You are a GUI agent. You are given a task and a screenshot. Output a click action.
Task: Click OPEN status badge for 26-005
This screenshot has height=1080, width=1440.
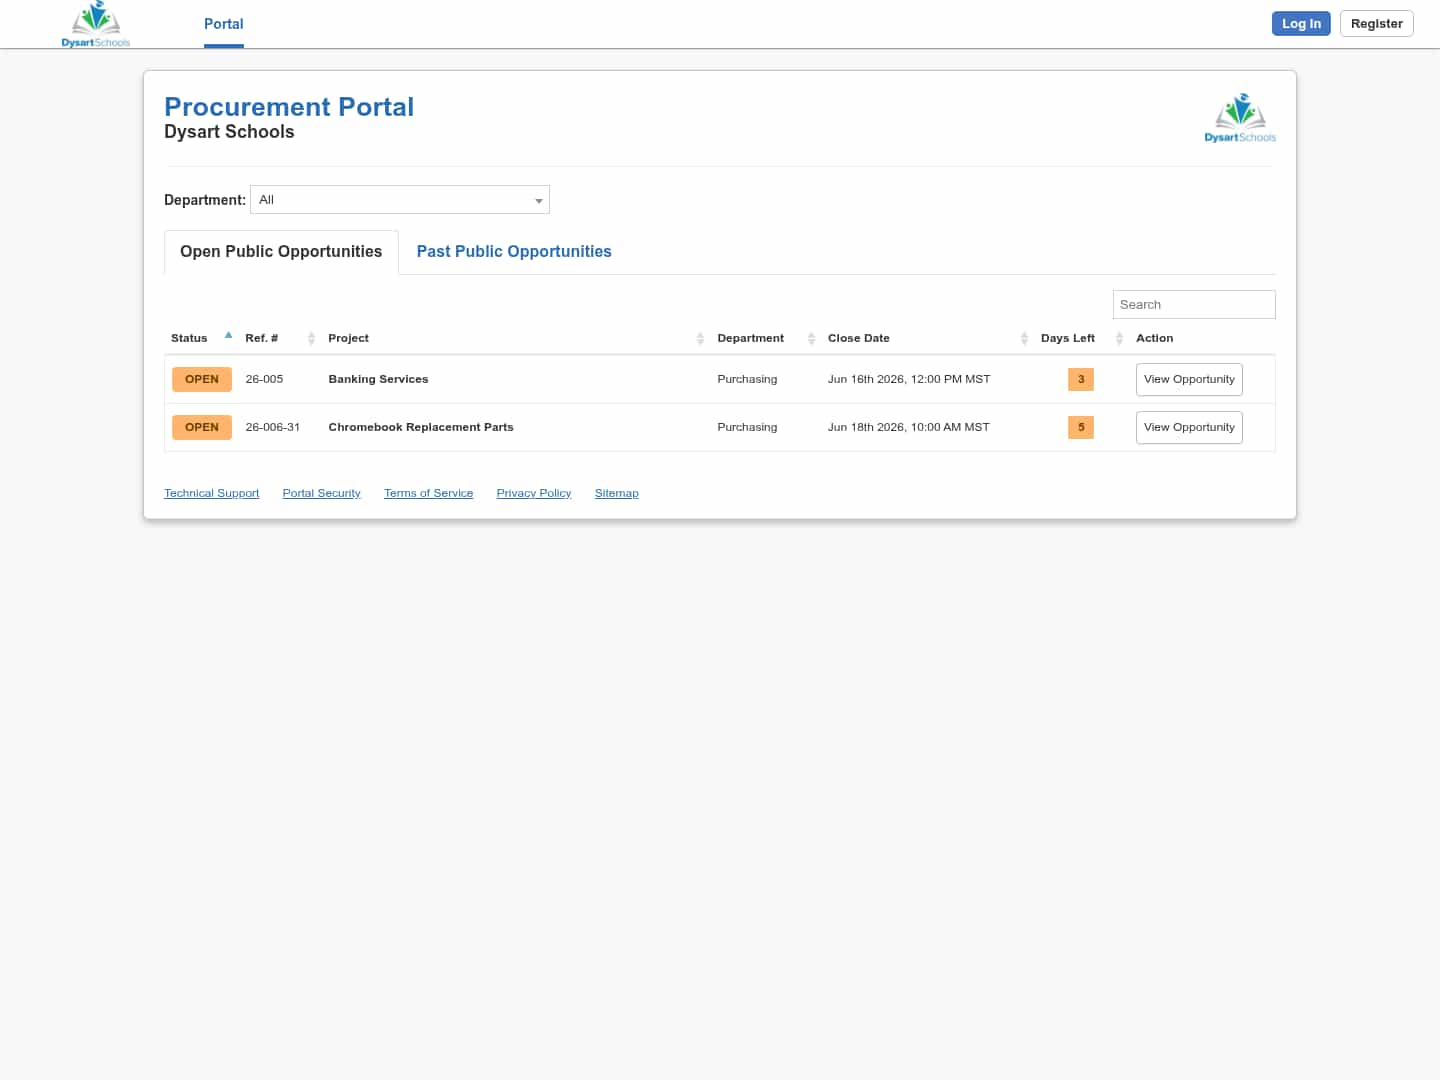(x=202, y=380)
